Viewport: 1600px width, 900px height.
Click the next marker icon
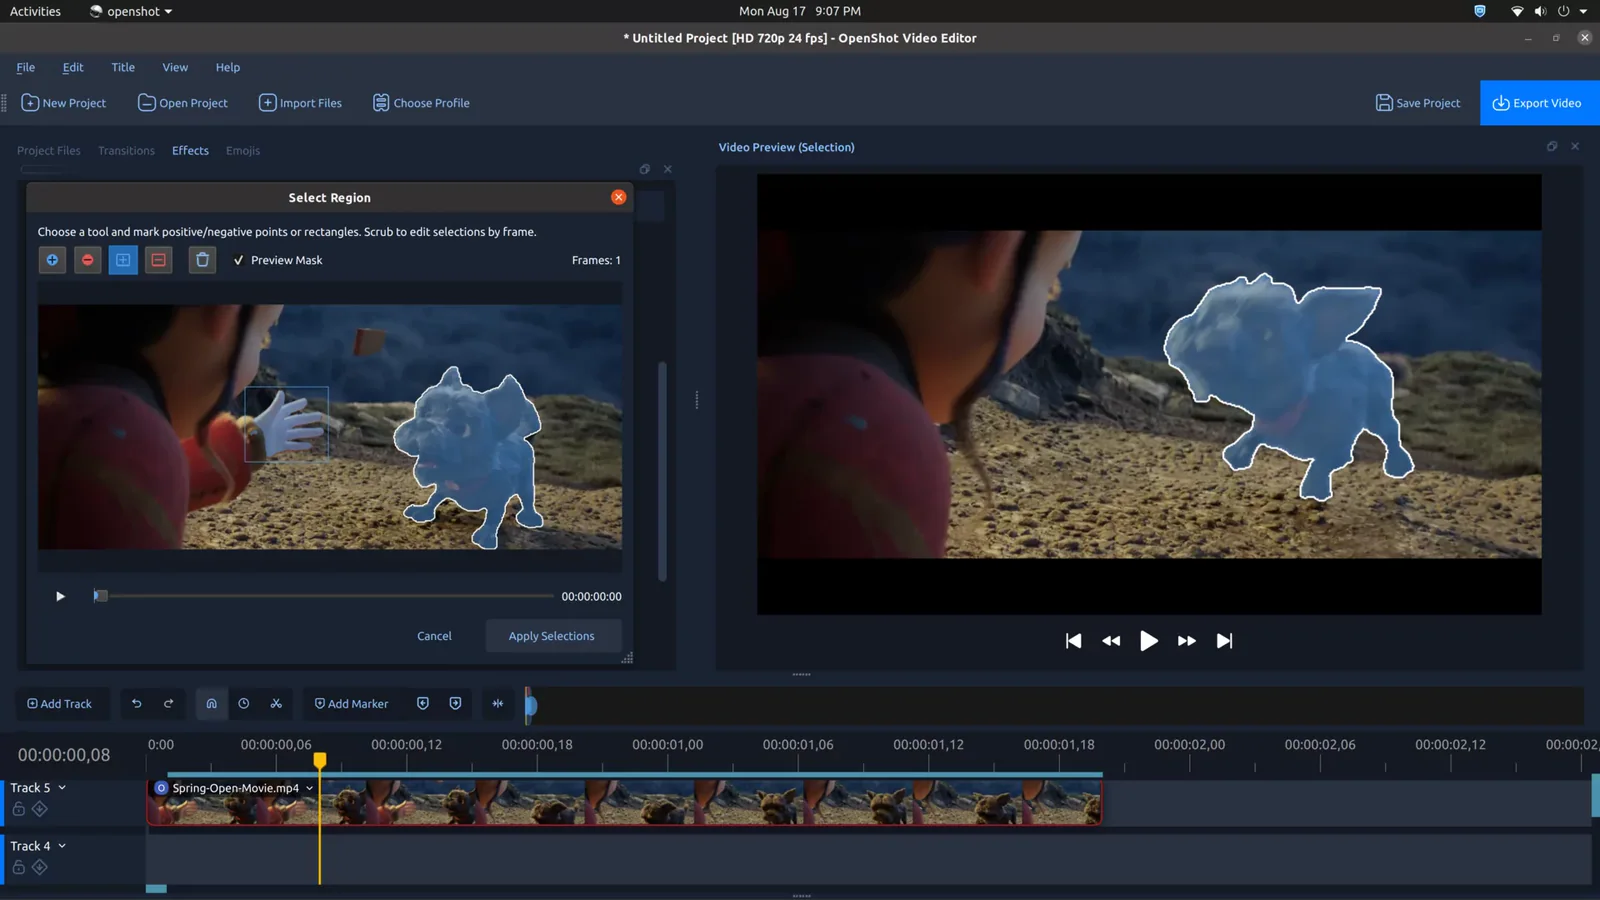click(x=455, y=704)
